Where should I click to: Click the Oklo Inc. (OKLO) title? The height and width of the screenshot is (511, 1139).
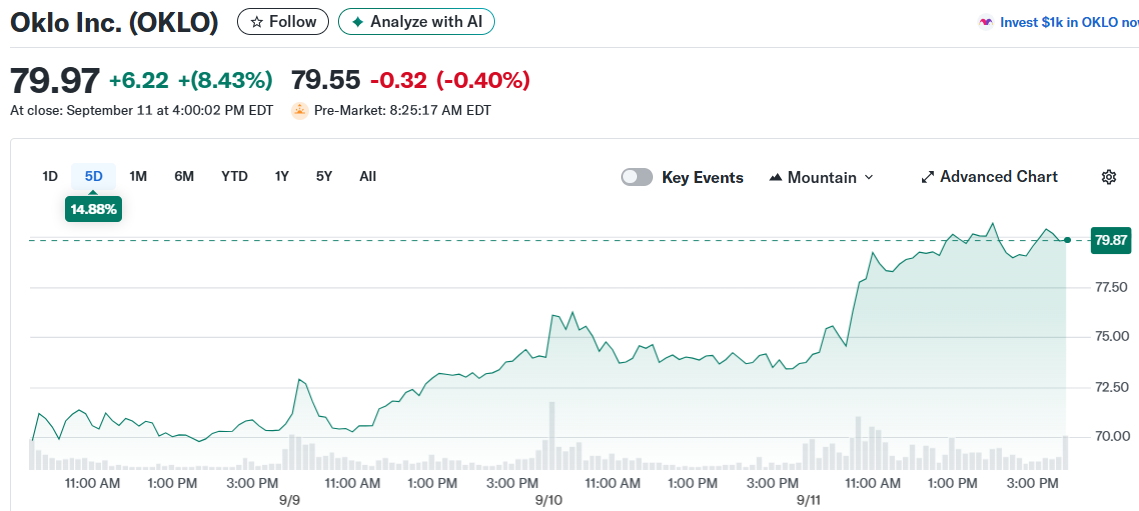[x=114, y=23]
